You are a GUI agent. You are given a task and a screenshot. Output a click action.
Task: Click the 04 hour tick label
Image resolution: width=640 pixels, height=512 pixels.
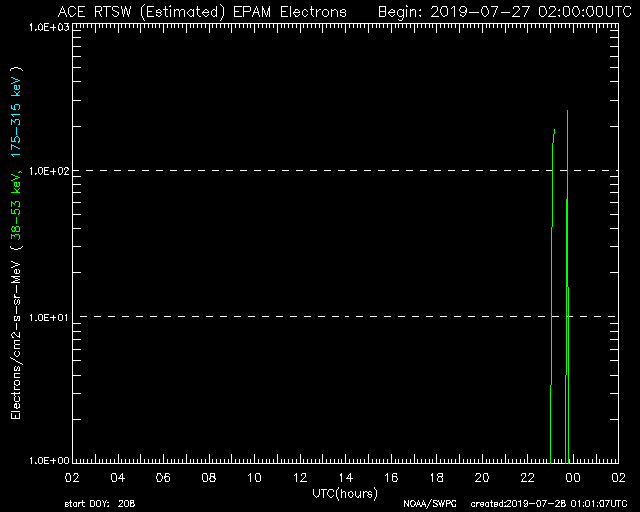point(118,477)
